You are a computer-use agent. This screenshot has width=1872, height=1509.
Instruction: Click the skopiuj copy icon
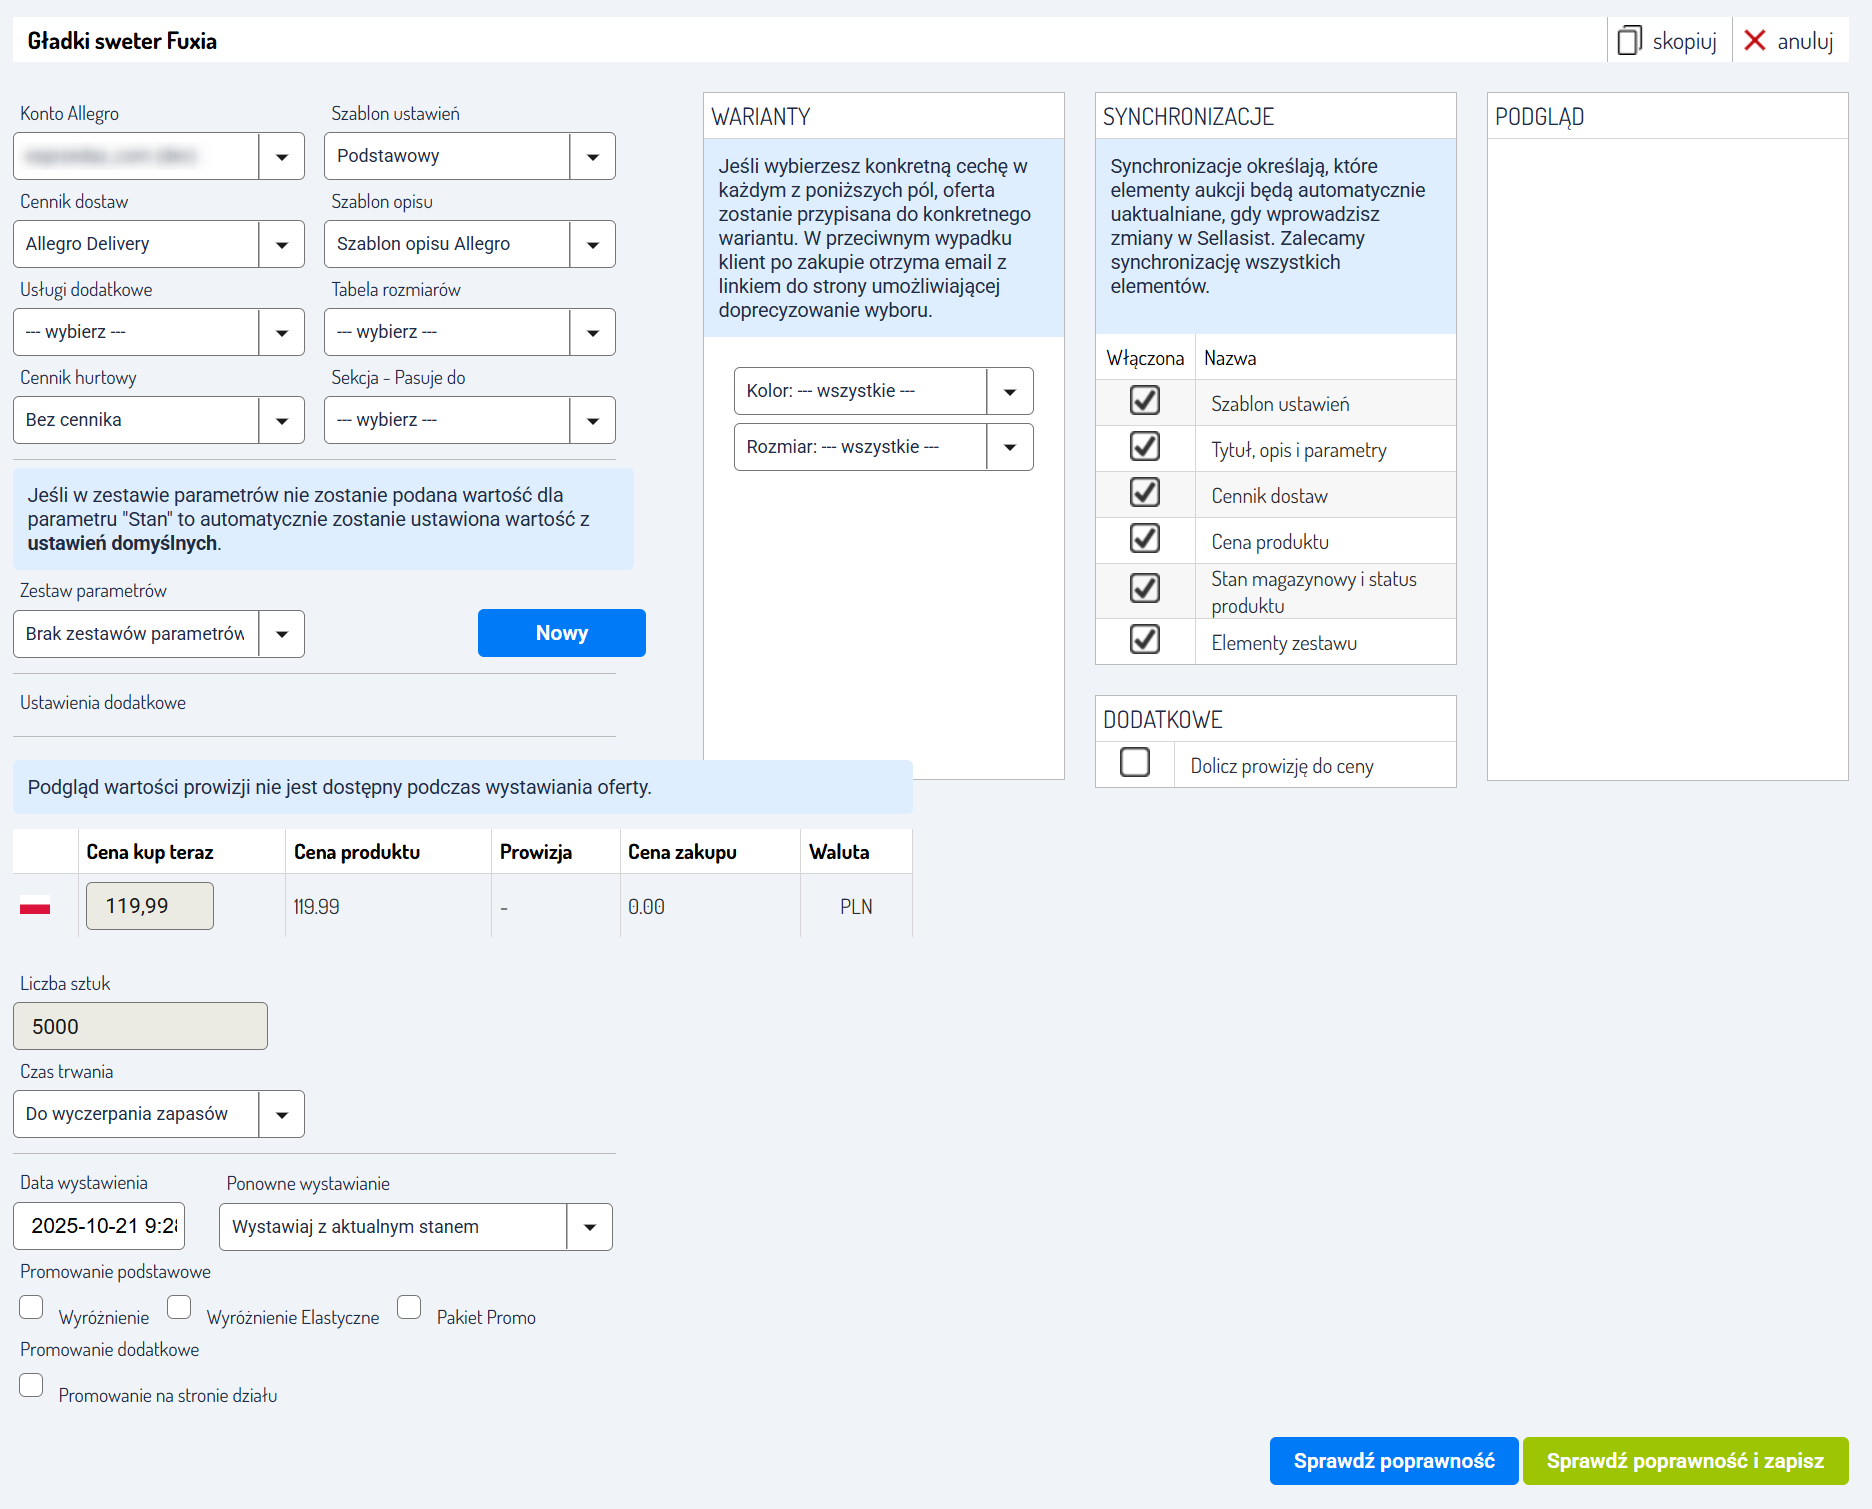[x=1629, y=41]
